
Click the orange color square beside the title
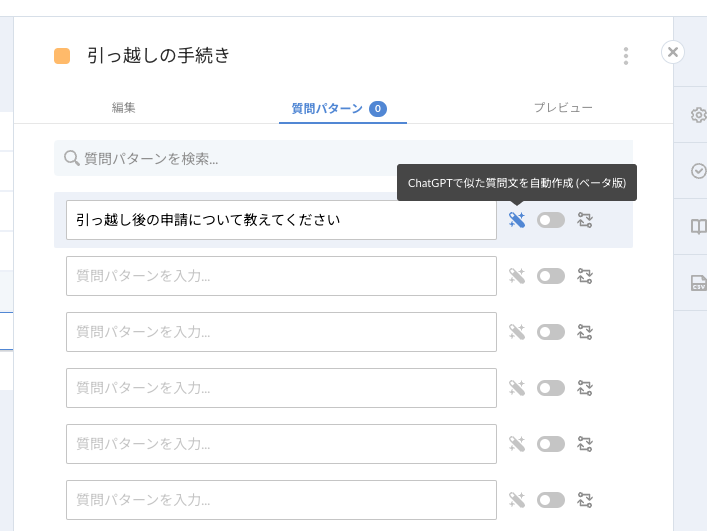[x=62, y=56]
